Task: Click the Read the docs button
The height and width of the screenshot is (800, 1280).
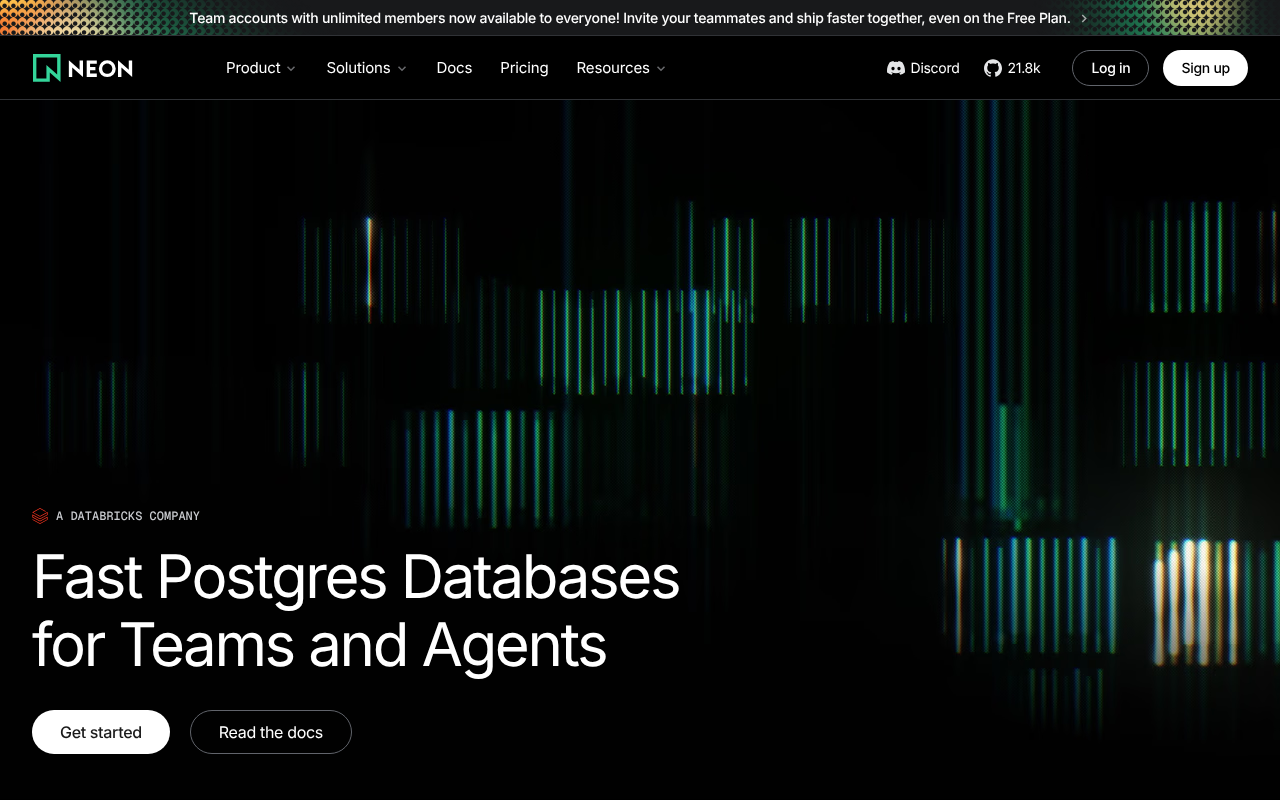Action: [271, 732]
